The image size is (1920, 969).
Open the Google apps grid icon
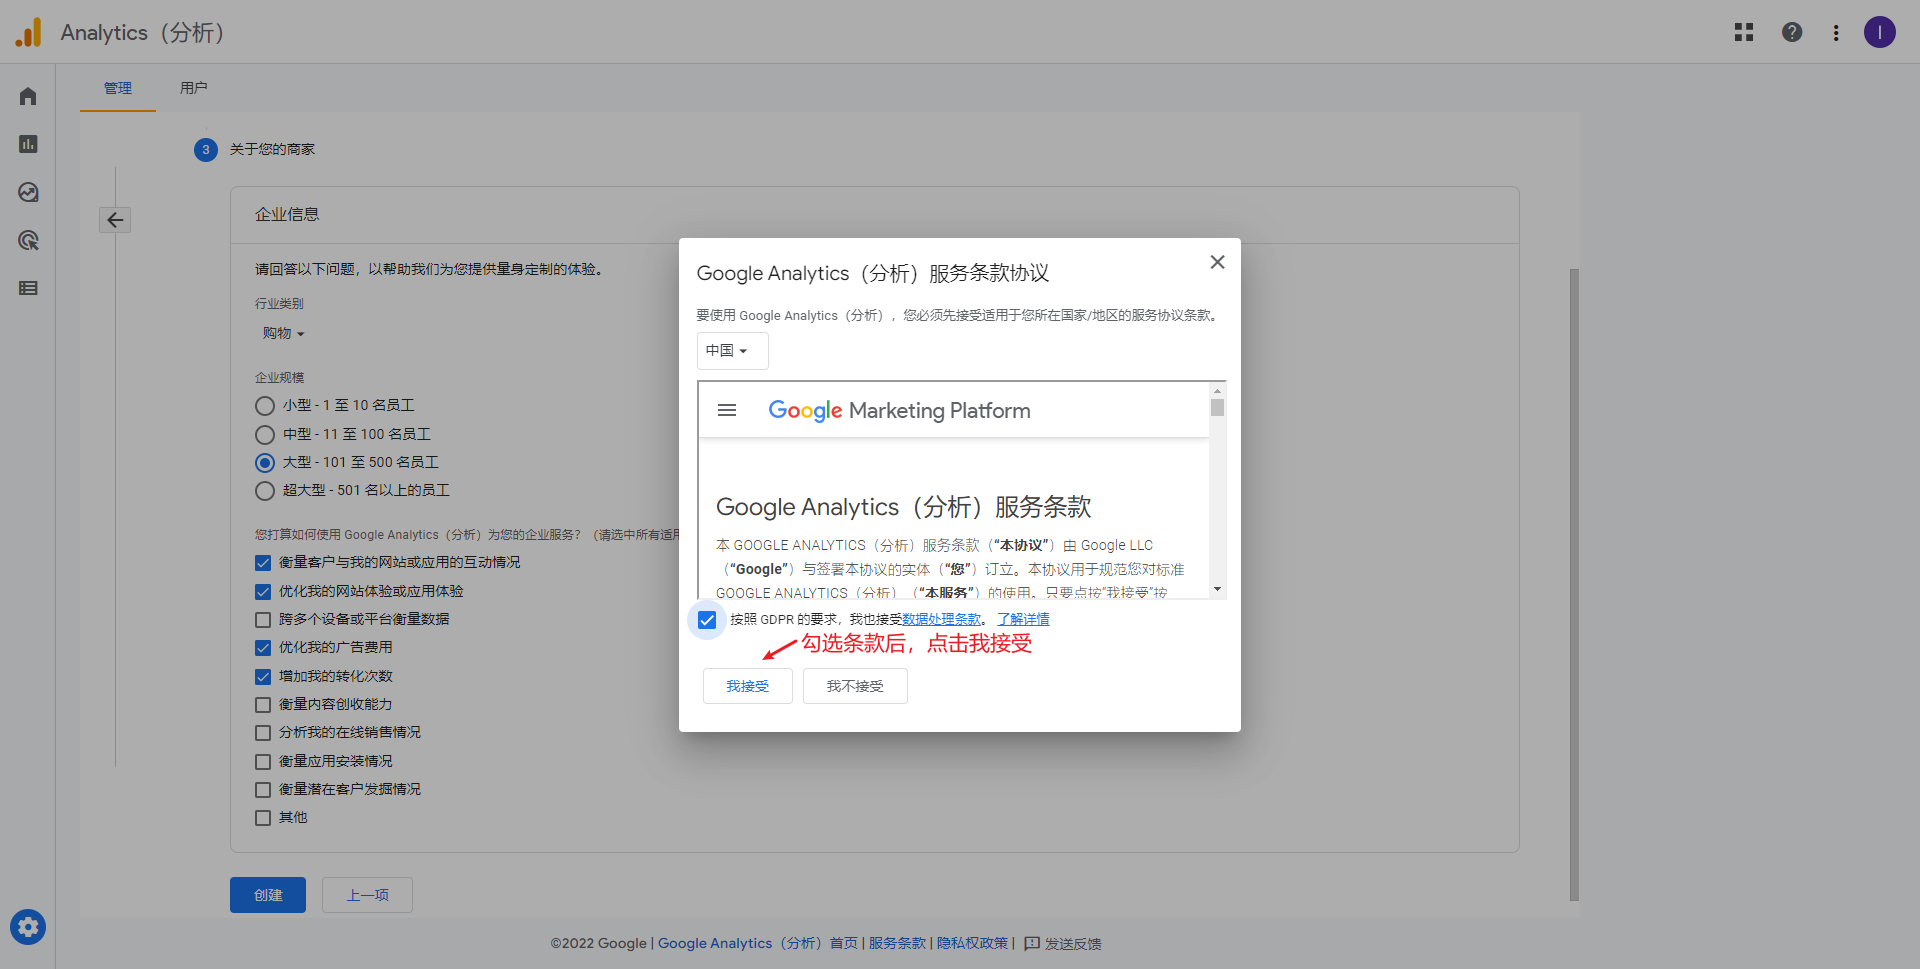(1744, 32)
